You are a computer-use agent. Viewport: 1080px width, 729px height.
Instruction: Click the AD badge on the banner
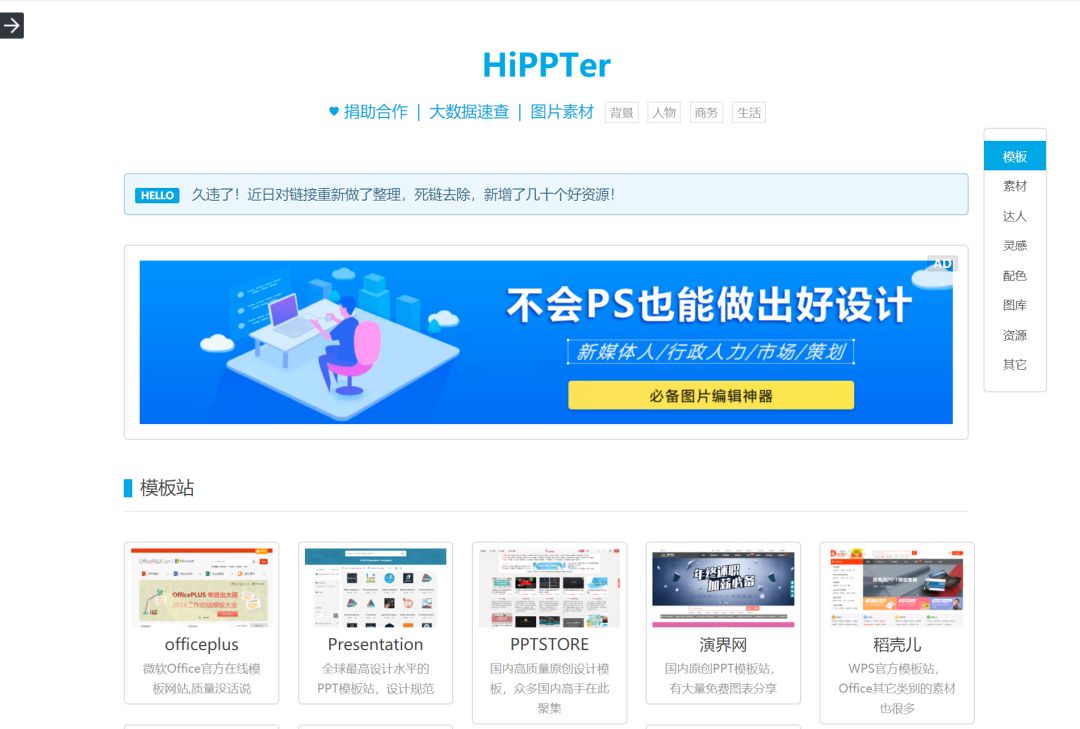[x=941, y=262]
